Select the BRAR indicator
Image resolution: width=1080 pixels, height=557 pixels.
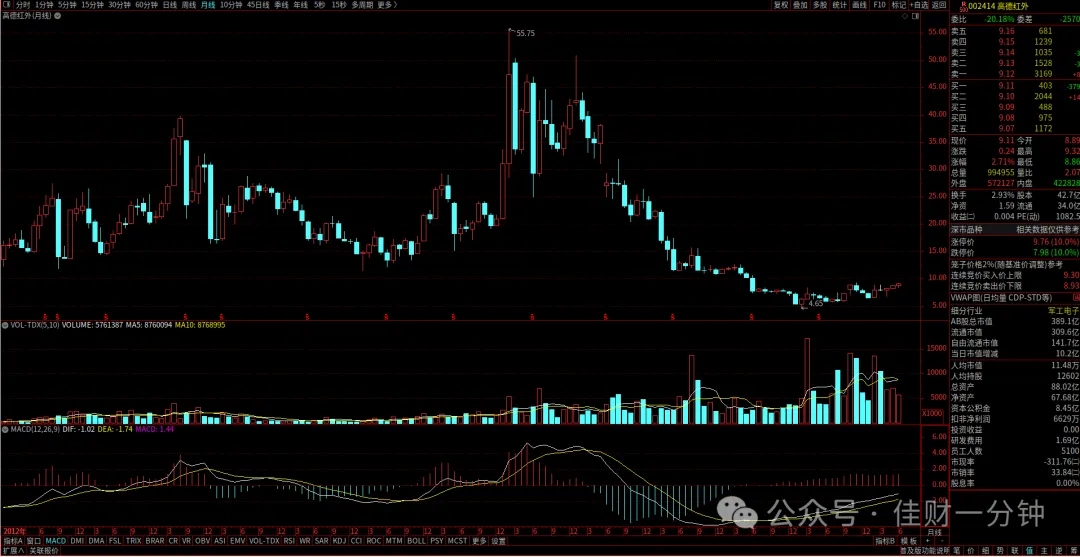[x=155, y=541]
